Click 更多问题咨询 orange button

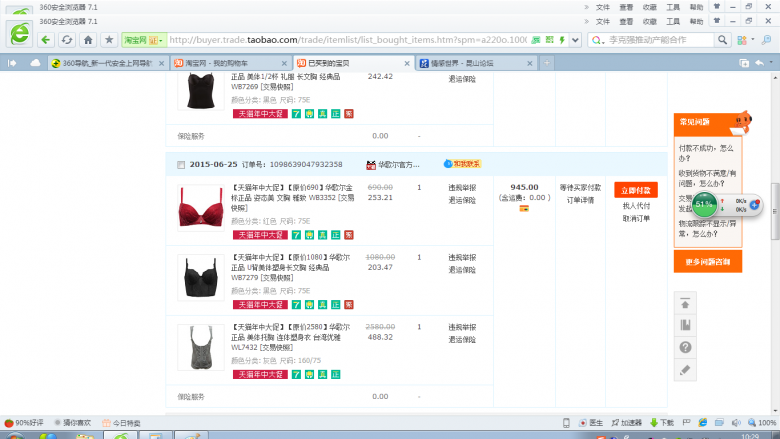[708, 262]
